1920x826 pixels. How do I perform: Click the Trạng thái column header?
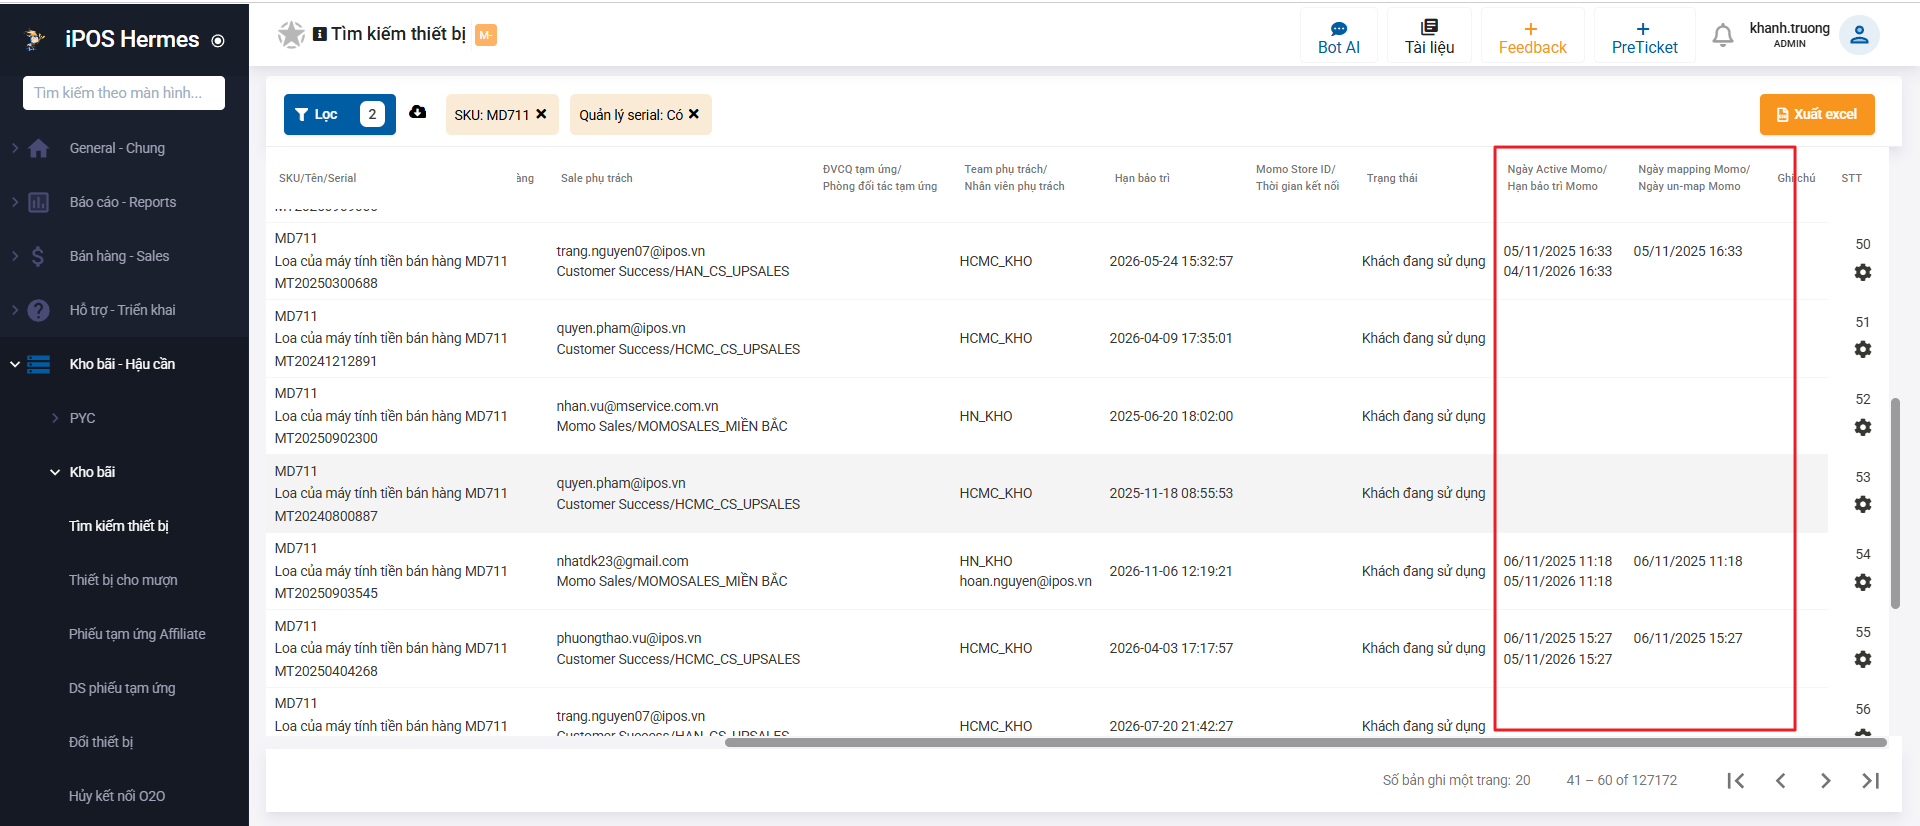tap(1392, 178)
